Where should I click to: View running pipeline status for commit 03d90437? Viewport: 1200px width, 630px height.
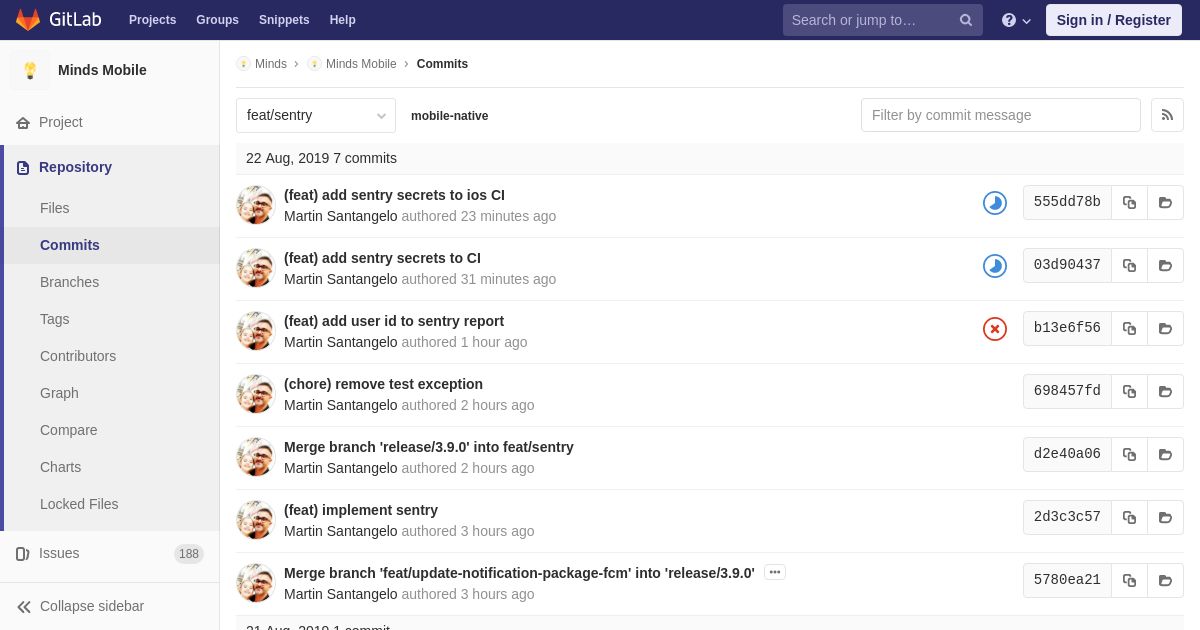coord(995,266)
